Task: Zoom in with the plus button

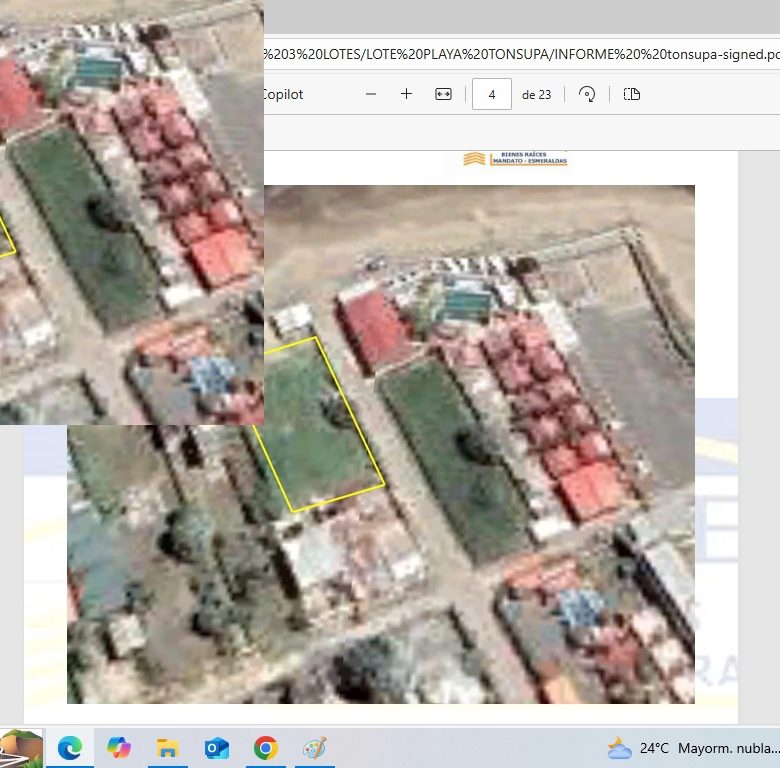Action: pos(406,94)
